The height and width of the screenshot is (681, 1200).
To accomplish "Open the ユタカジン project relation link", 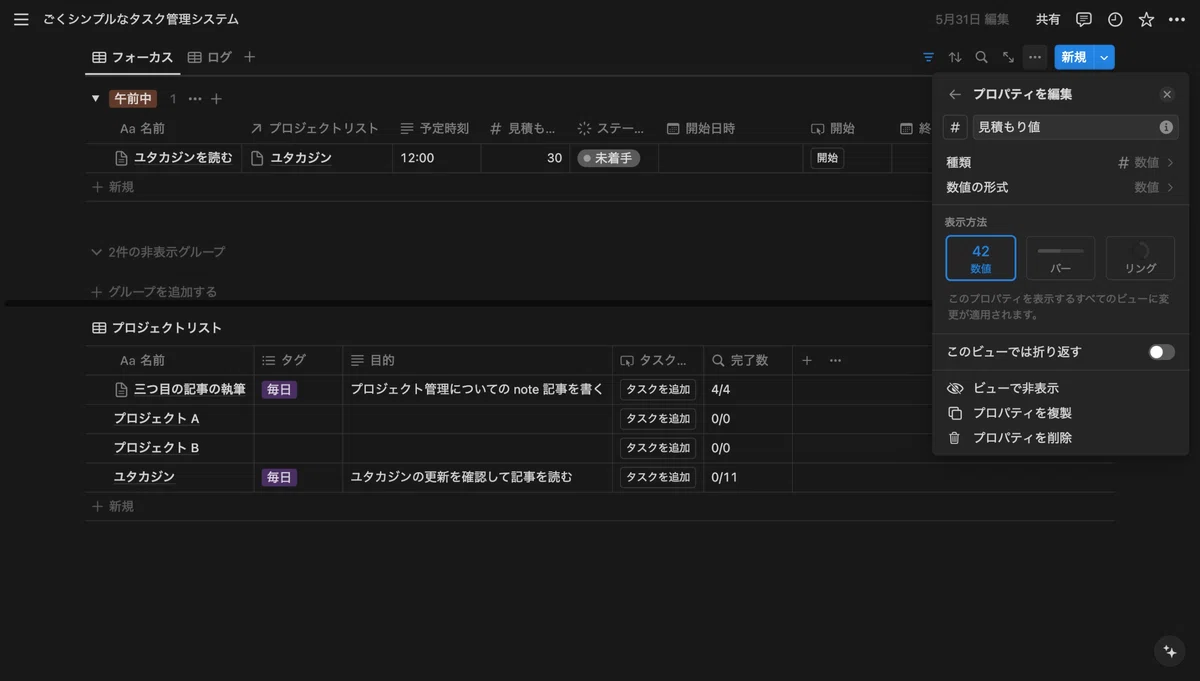I will pyautogui.click(x=301, y=158).
